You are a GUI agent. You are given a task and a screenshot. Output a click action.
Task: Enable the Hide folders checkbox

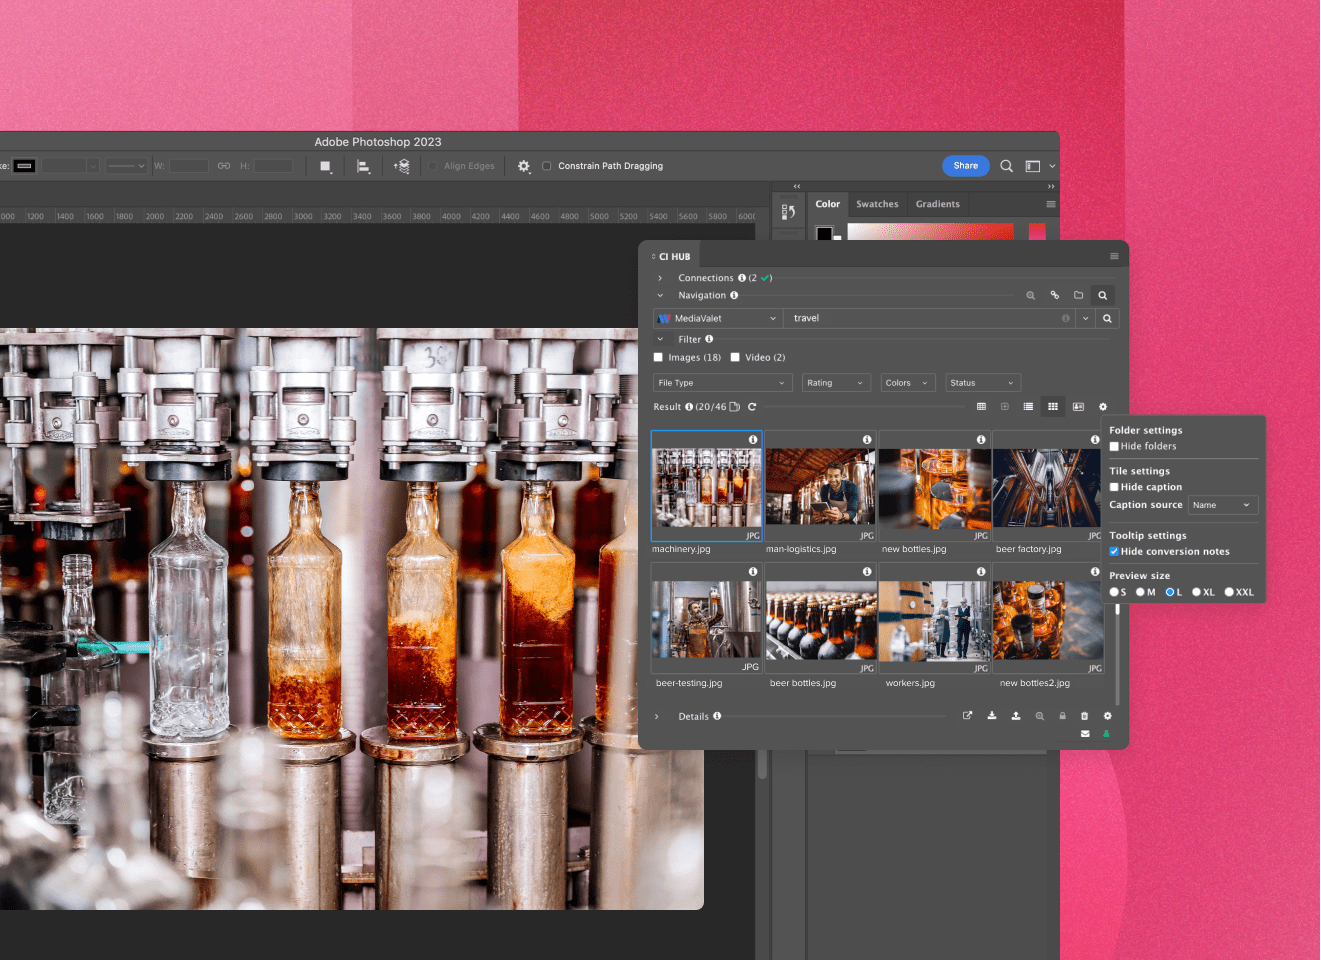(x=1114, y=447)
